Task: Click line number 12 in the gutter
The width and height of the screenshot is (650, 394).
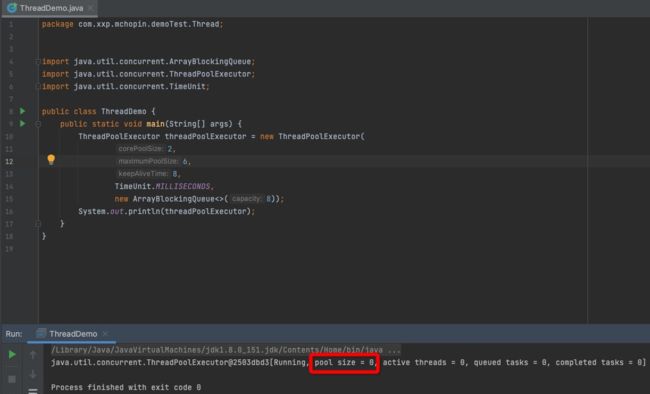Action: [x=9, y=161]
